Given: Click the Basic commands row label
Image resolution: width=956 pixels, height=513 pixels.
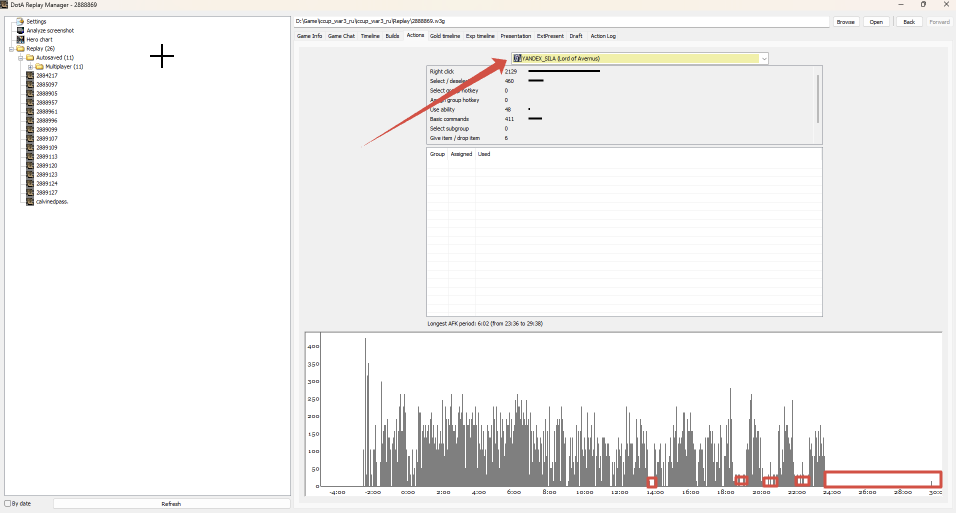Looking at the screenshot, I should 449,119.
